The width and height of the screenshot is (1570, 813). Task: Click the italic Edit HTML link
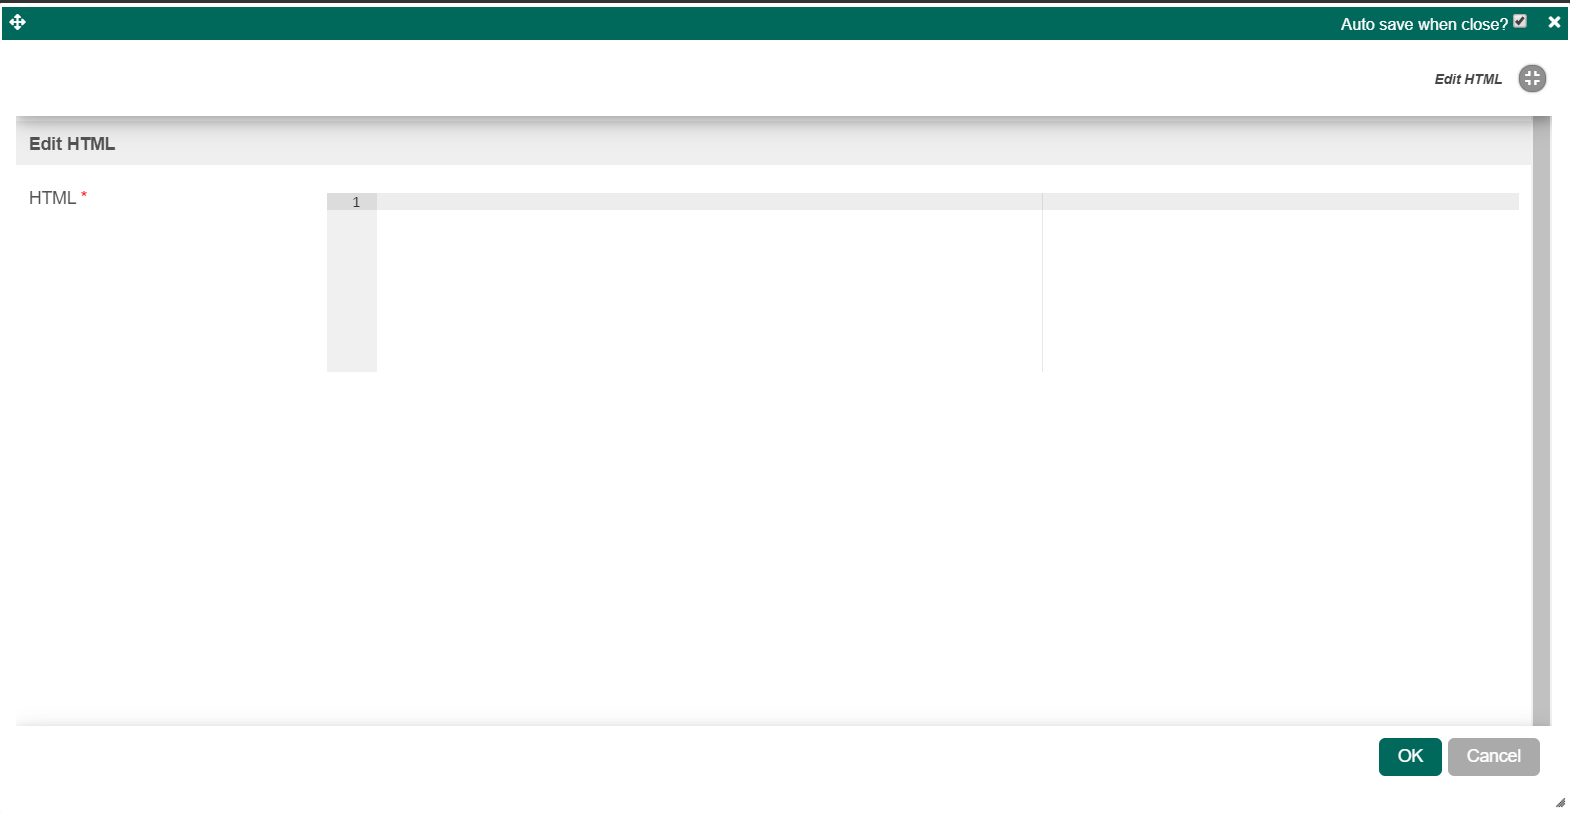click(1468, 79)
